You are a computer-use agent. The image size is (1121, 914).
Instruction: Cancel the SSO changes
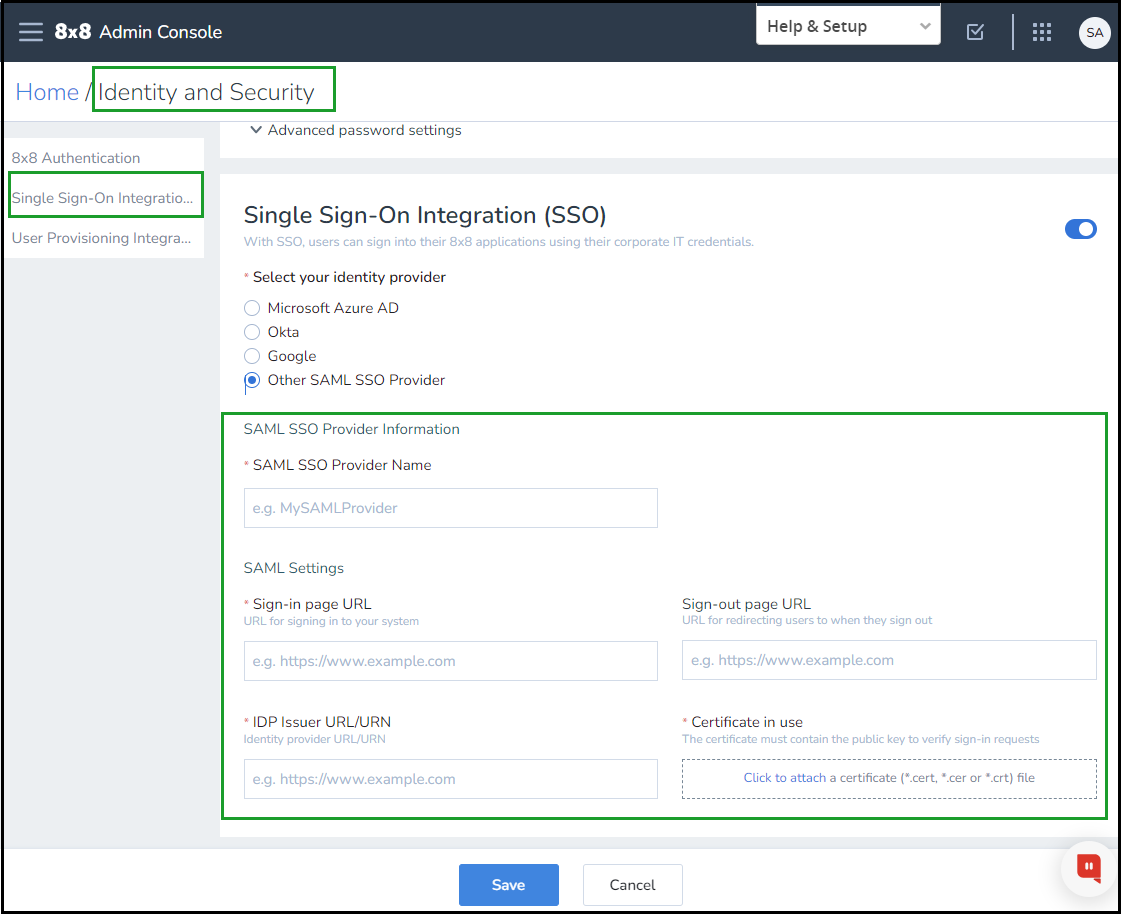coord(632,885)
